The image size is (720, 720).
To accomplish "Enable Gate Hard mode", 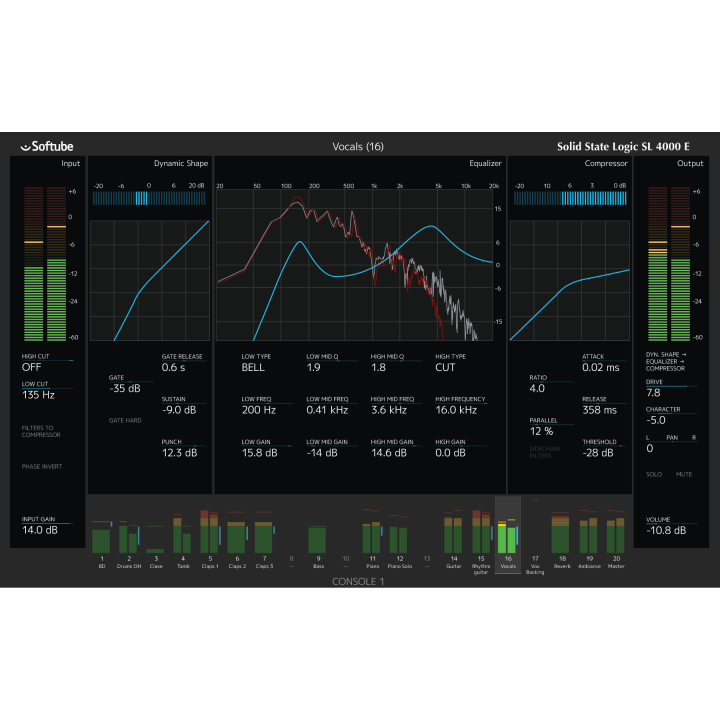I will tap(125, 421).
